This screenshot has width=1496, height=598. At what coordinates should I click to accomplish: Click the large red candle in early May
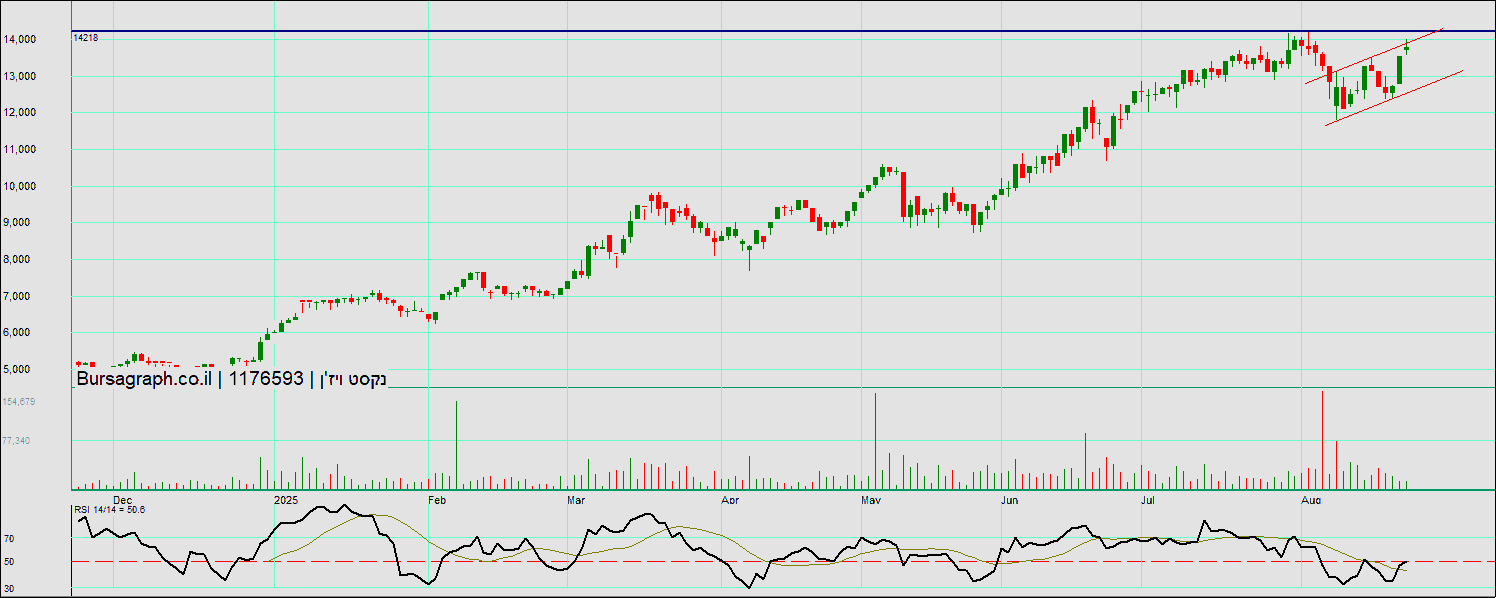tap(903, 194)
